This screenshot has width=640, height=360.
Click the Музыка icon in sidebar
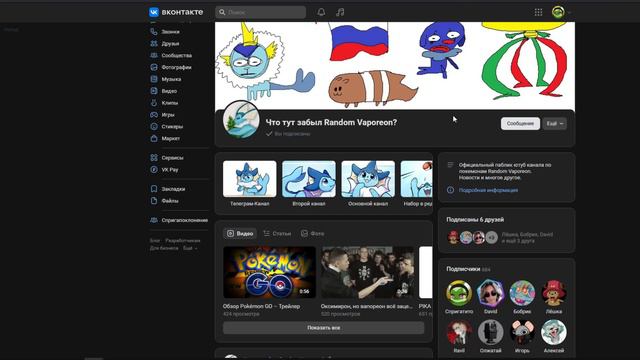click(154, 79)
